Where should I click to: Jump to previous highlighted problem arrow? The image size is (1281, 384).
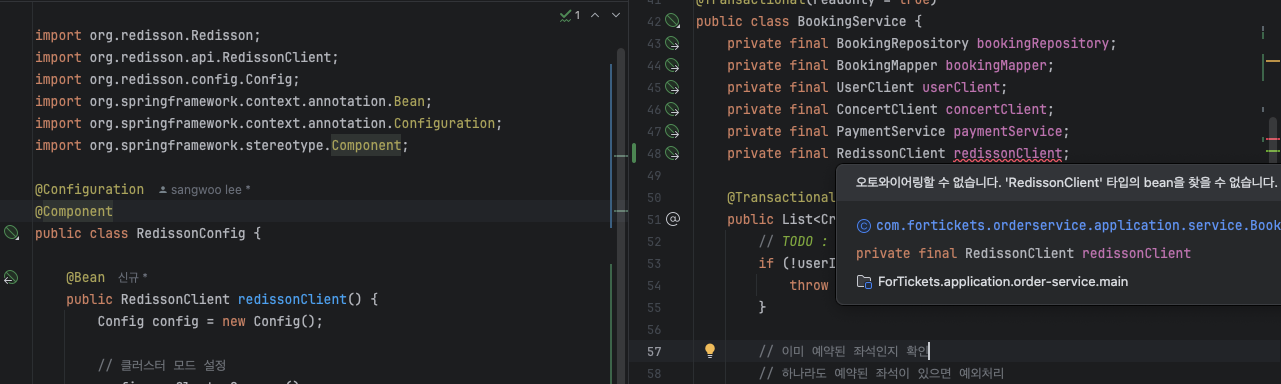(594, 16)
